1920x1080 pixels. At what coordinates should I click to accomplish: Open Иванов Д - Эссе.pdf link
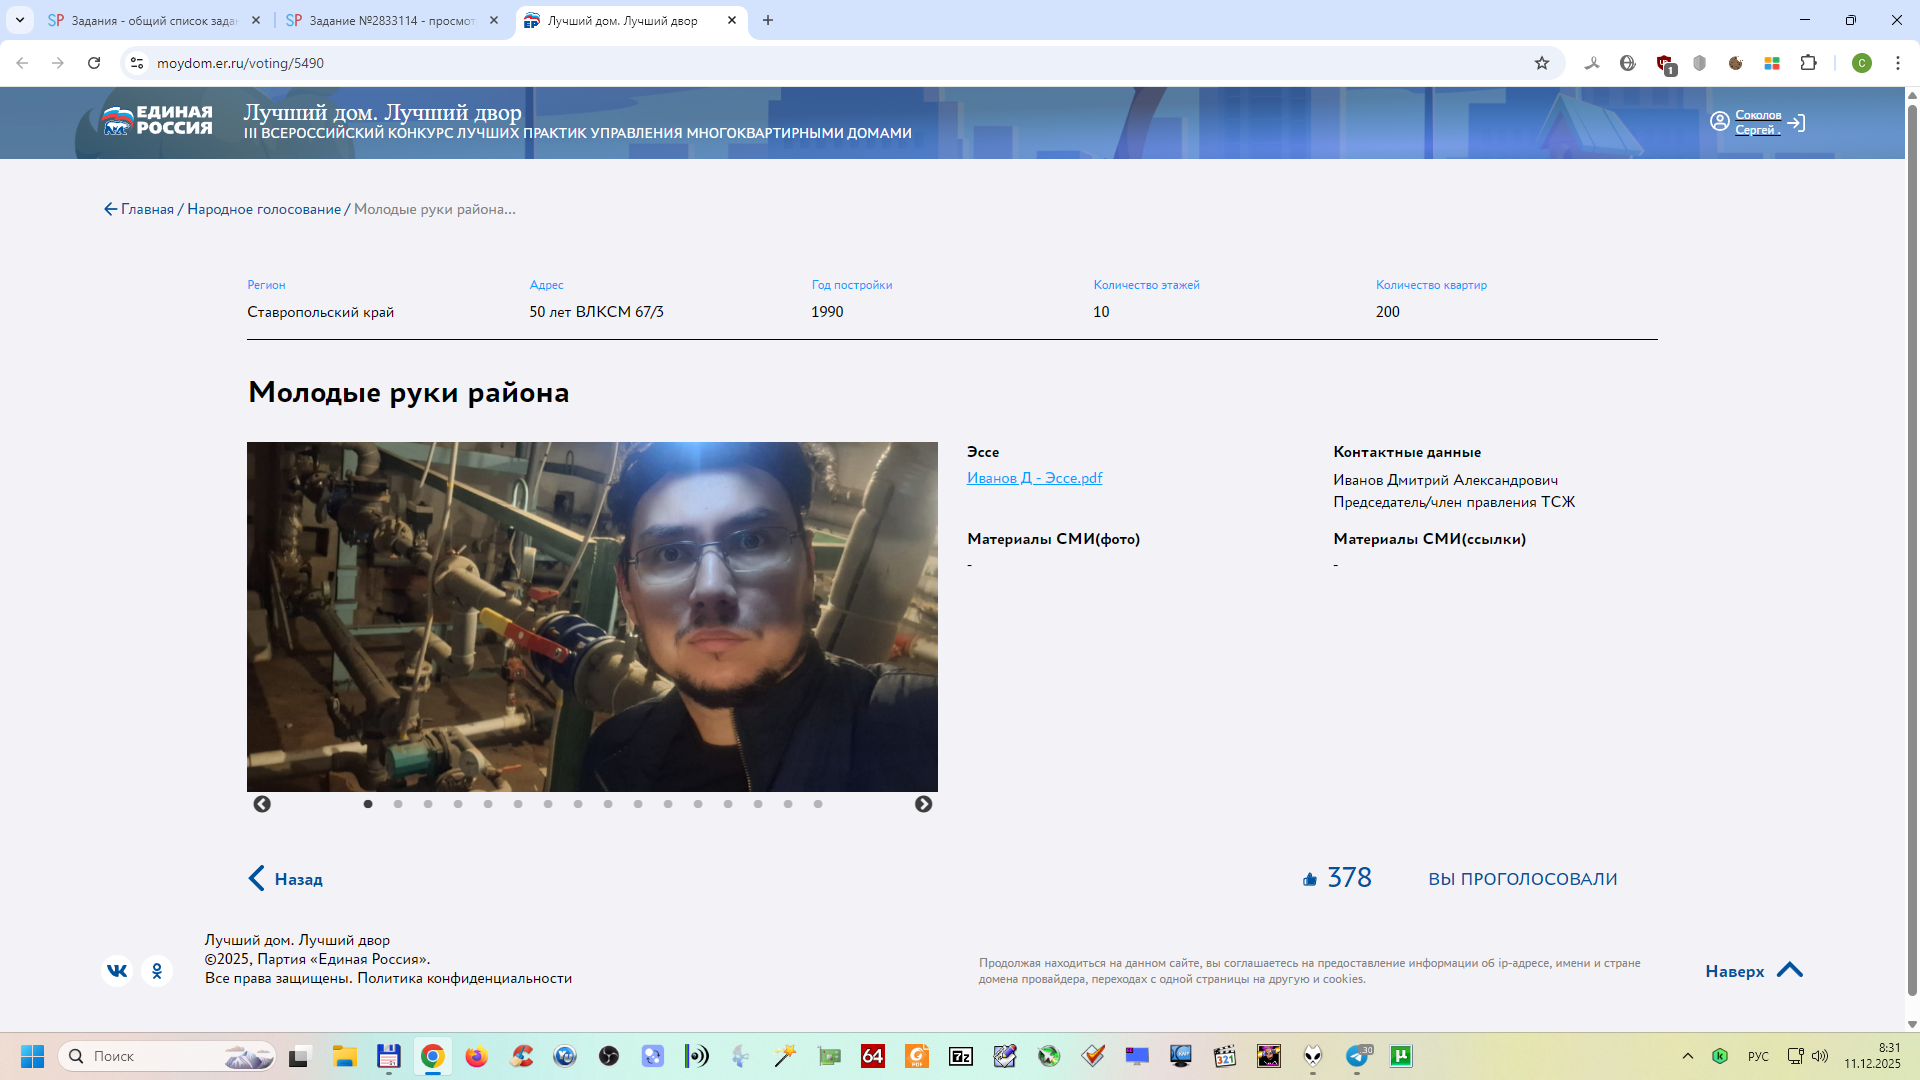(x=1034, y=478)
